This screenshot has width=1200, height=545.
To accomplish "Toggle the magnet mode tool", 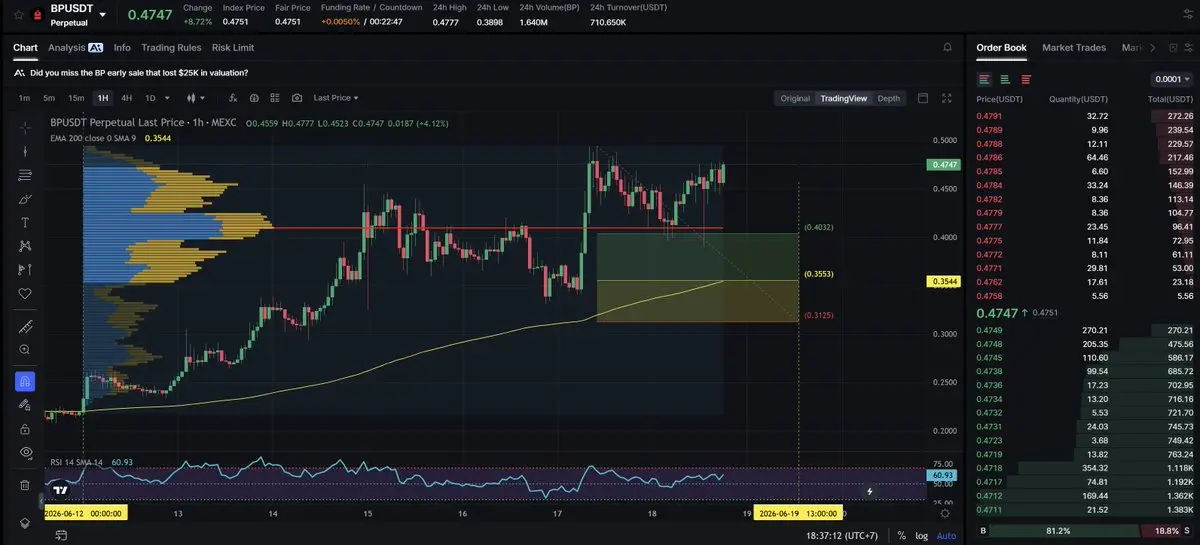I will pyautogui.click(x=25, y=381).
